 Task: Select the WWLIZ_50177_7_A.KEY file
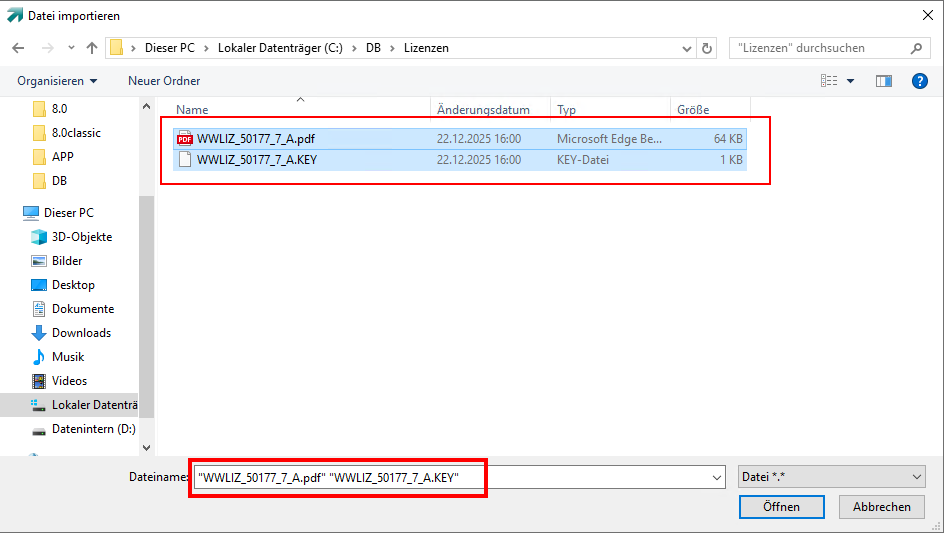click(257, 159)
